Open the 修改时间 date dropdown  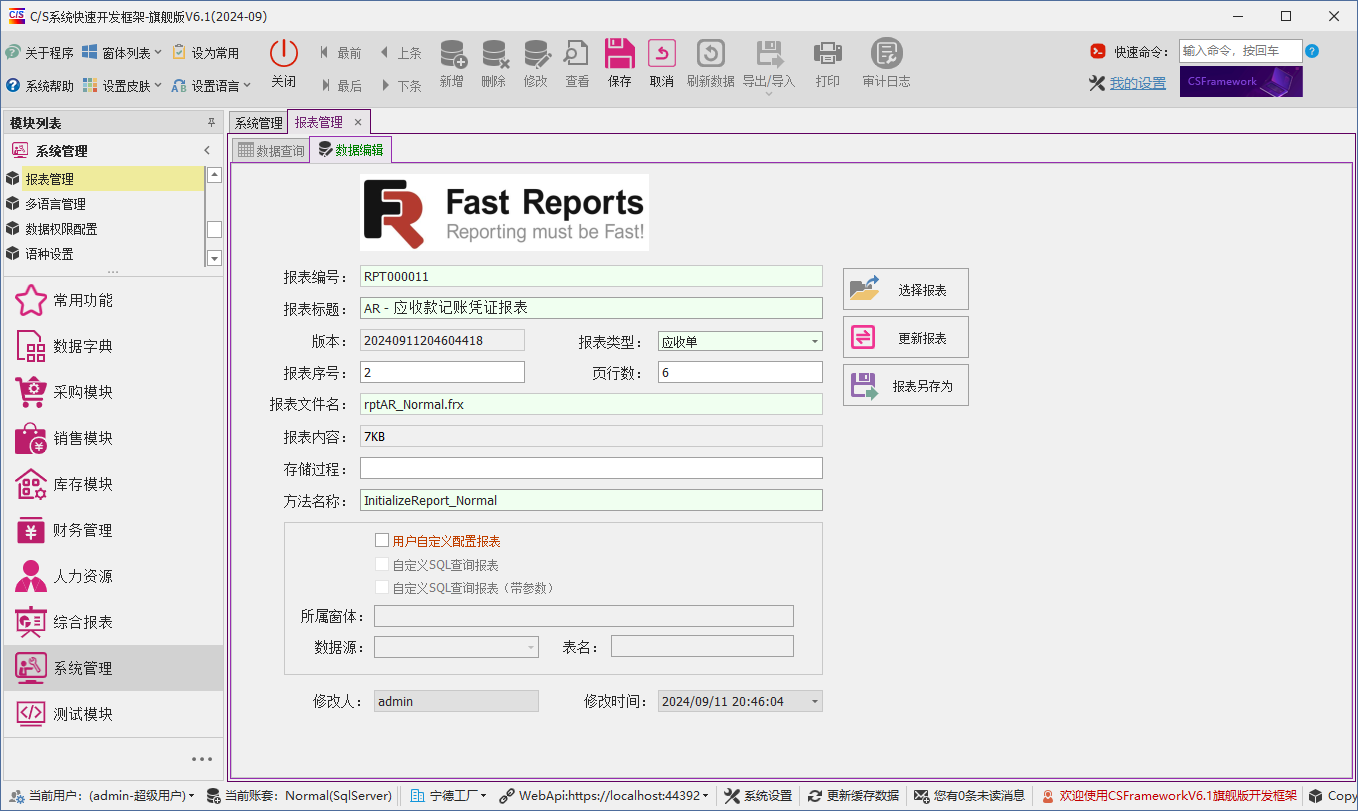815,701
